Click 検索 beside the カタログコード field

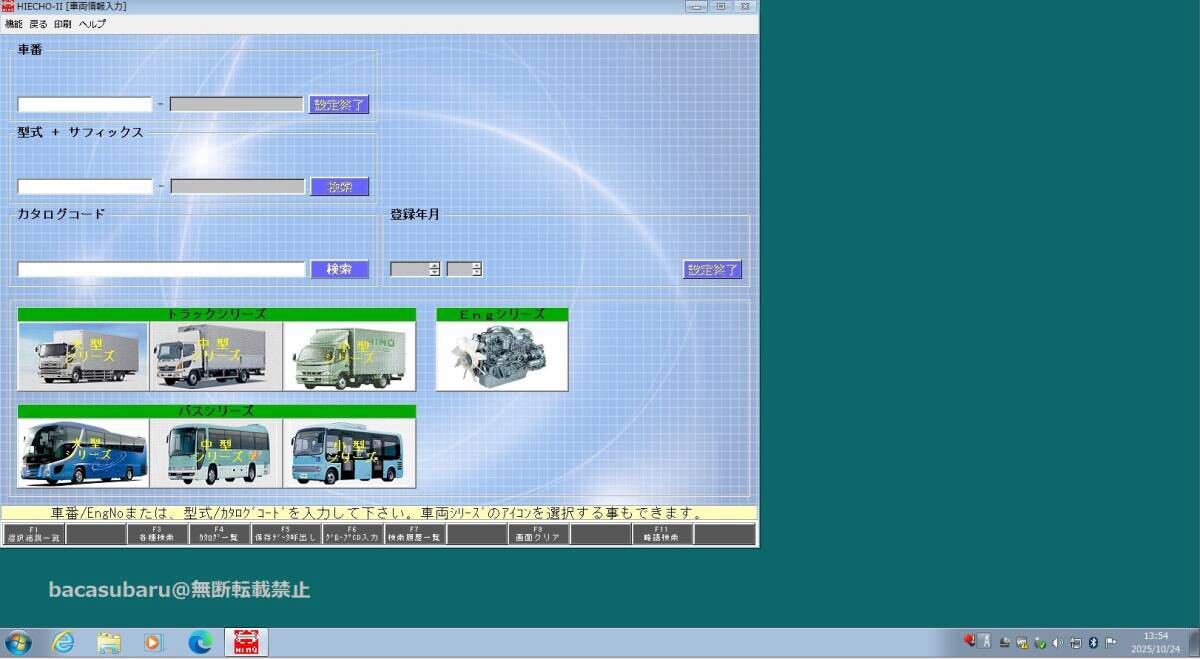[x=340, y=268]
